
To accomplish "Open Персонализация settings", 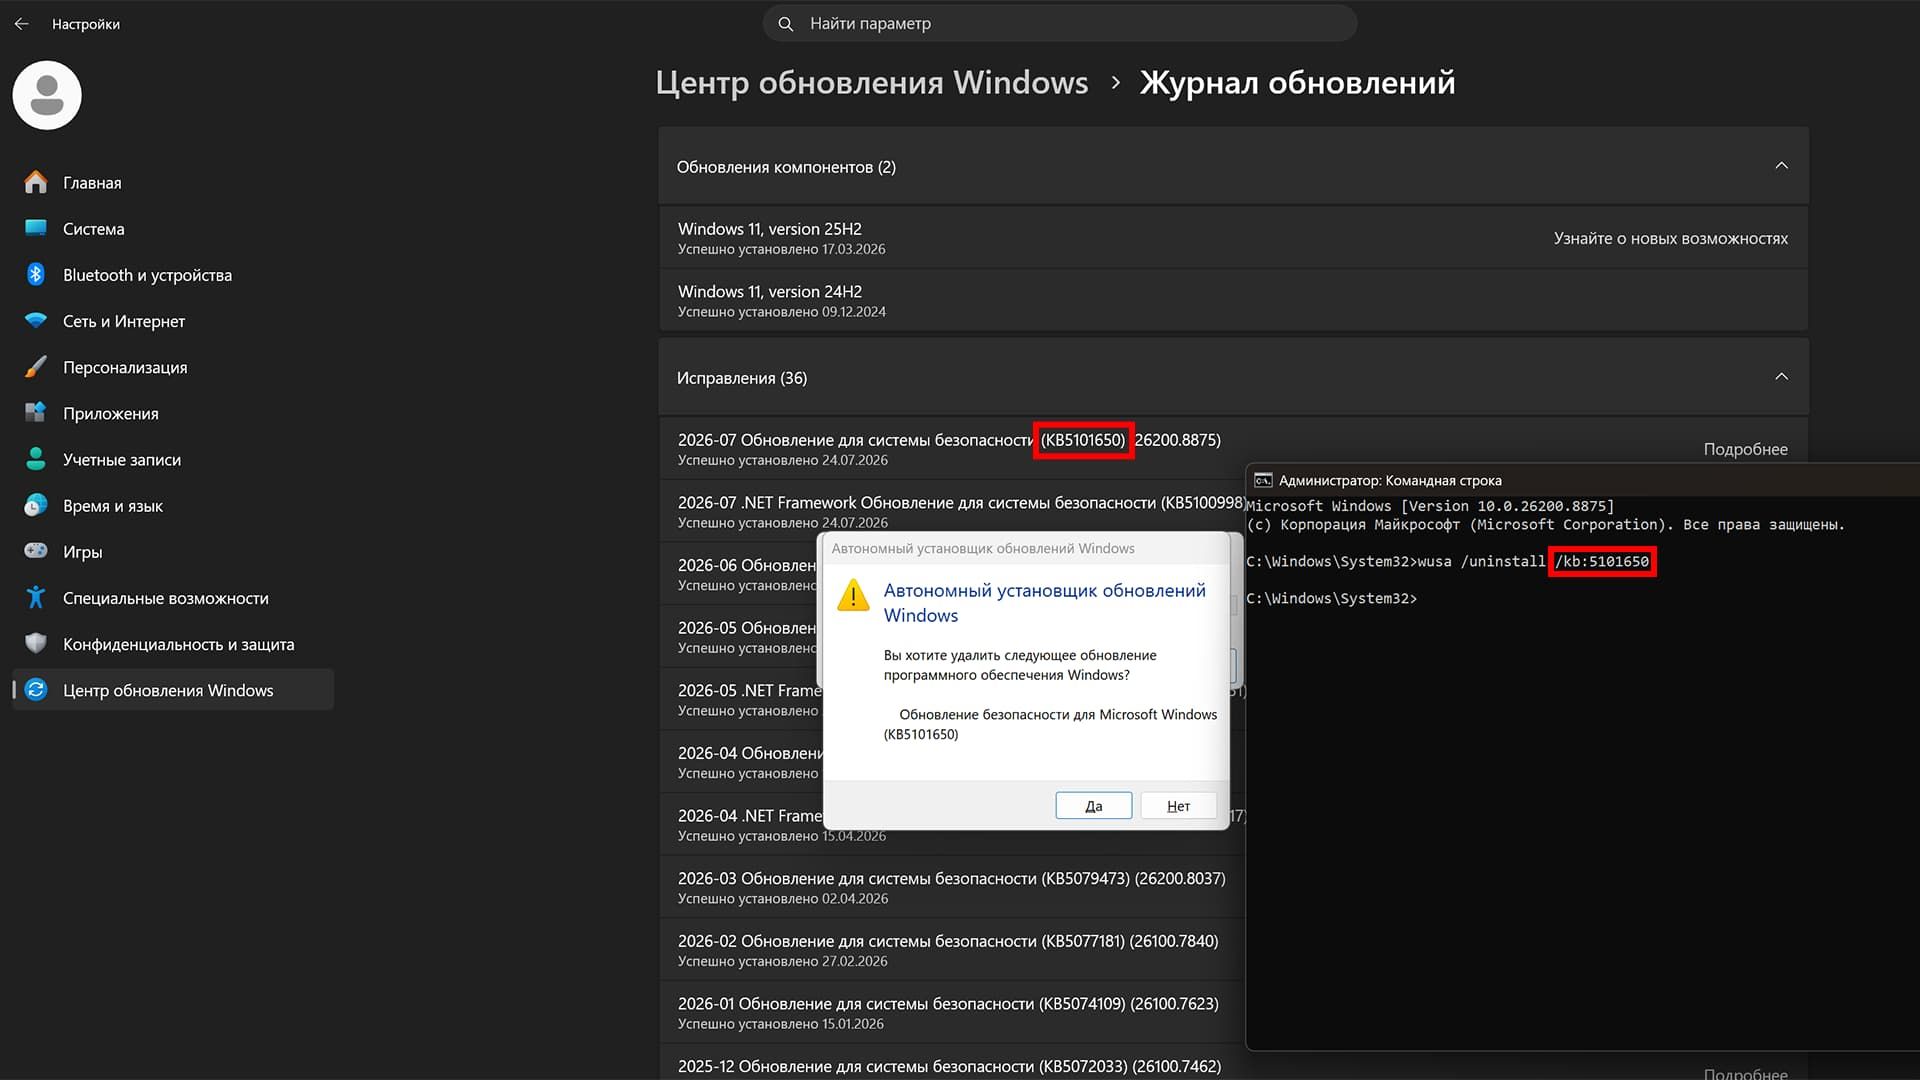I will pos(173,366).
